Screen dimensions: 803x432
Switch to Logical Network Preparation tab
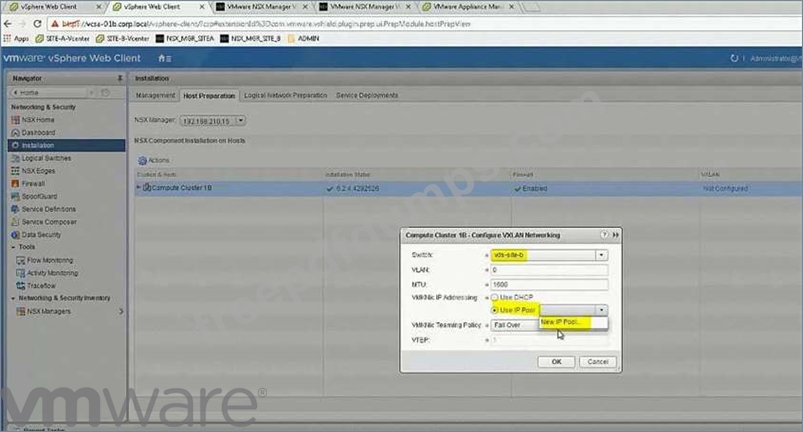[x=285, y=96]
